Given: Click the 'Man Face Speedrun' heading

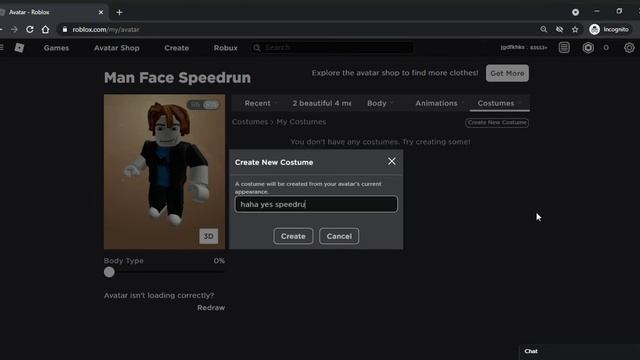Looking at the screenshot, I should [x=177, y=78].
